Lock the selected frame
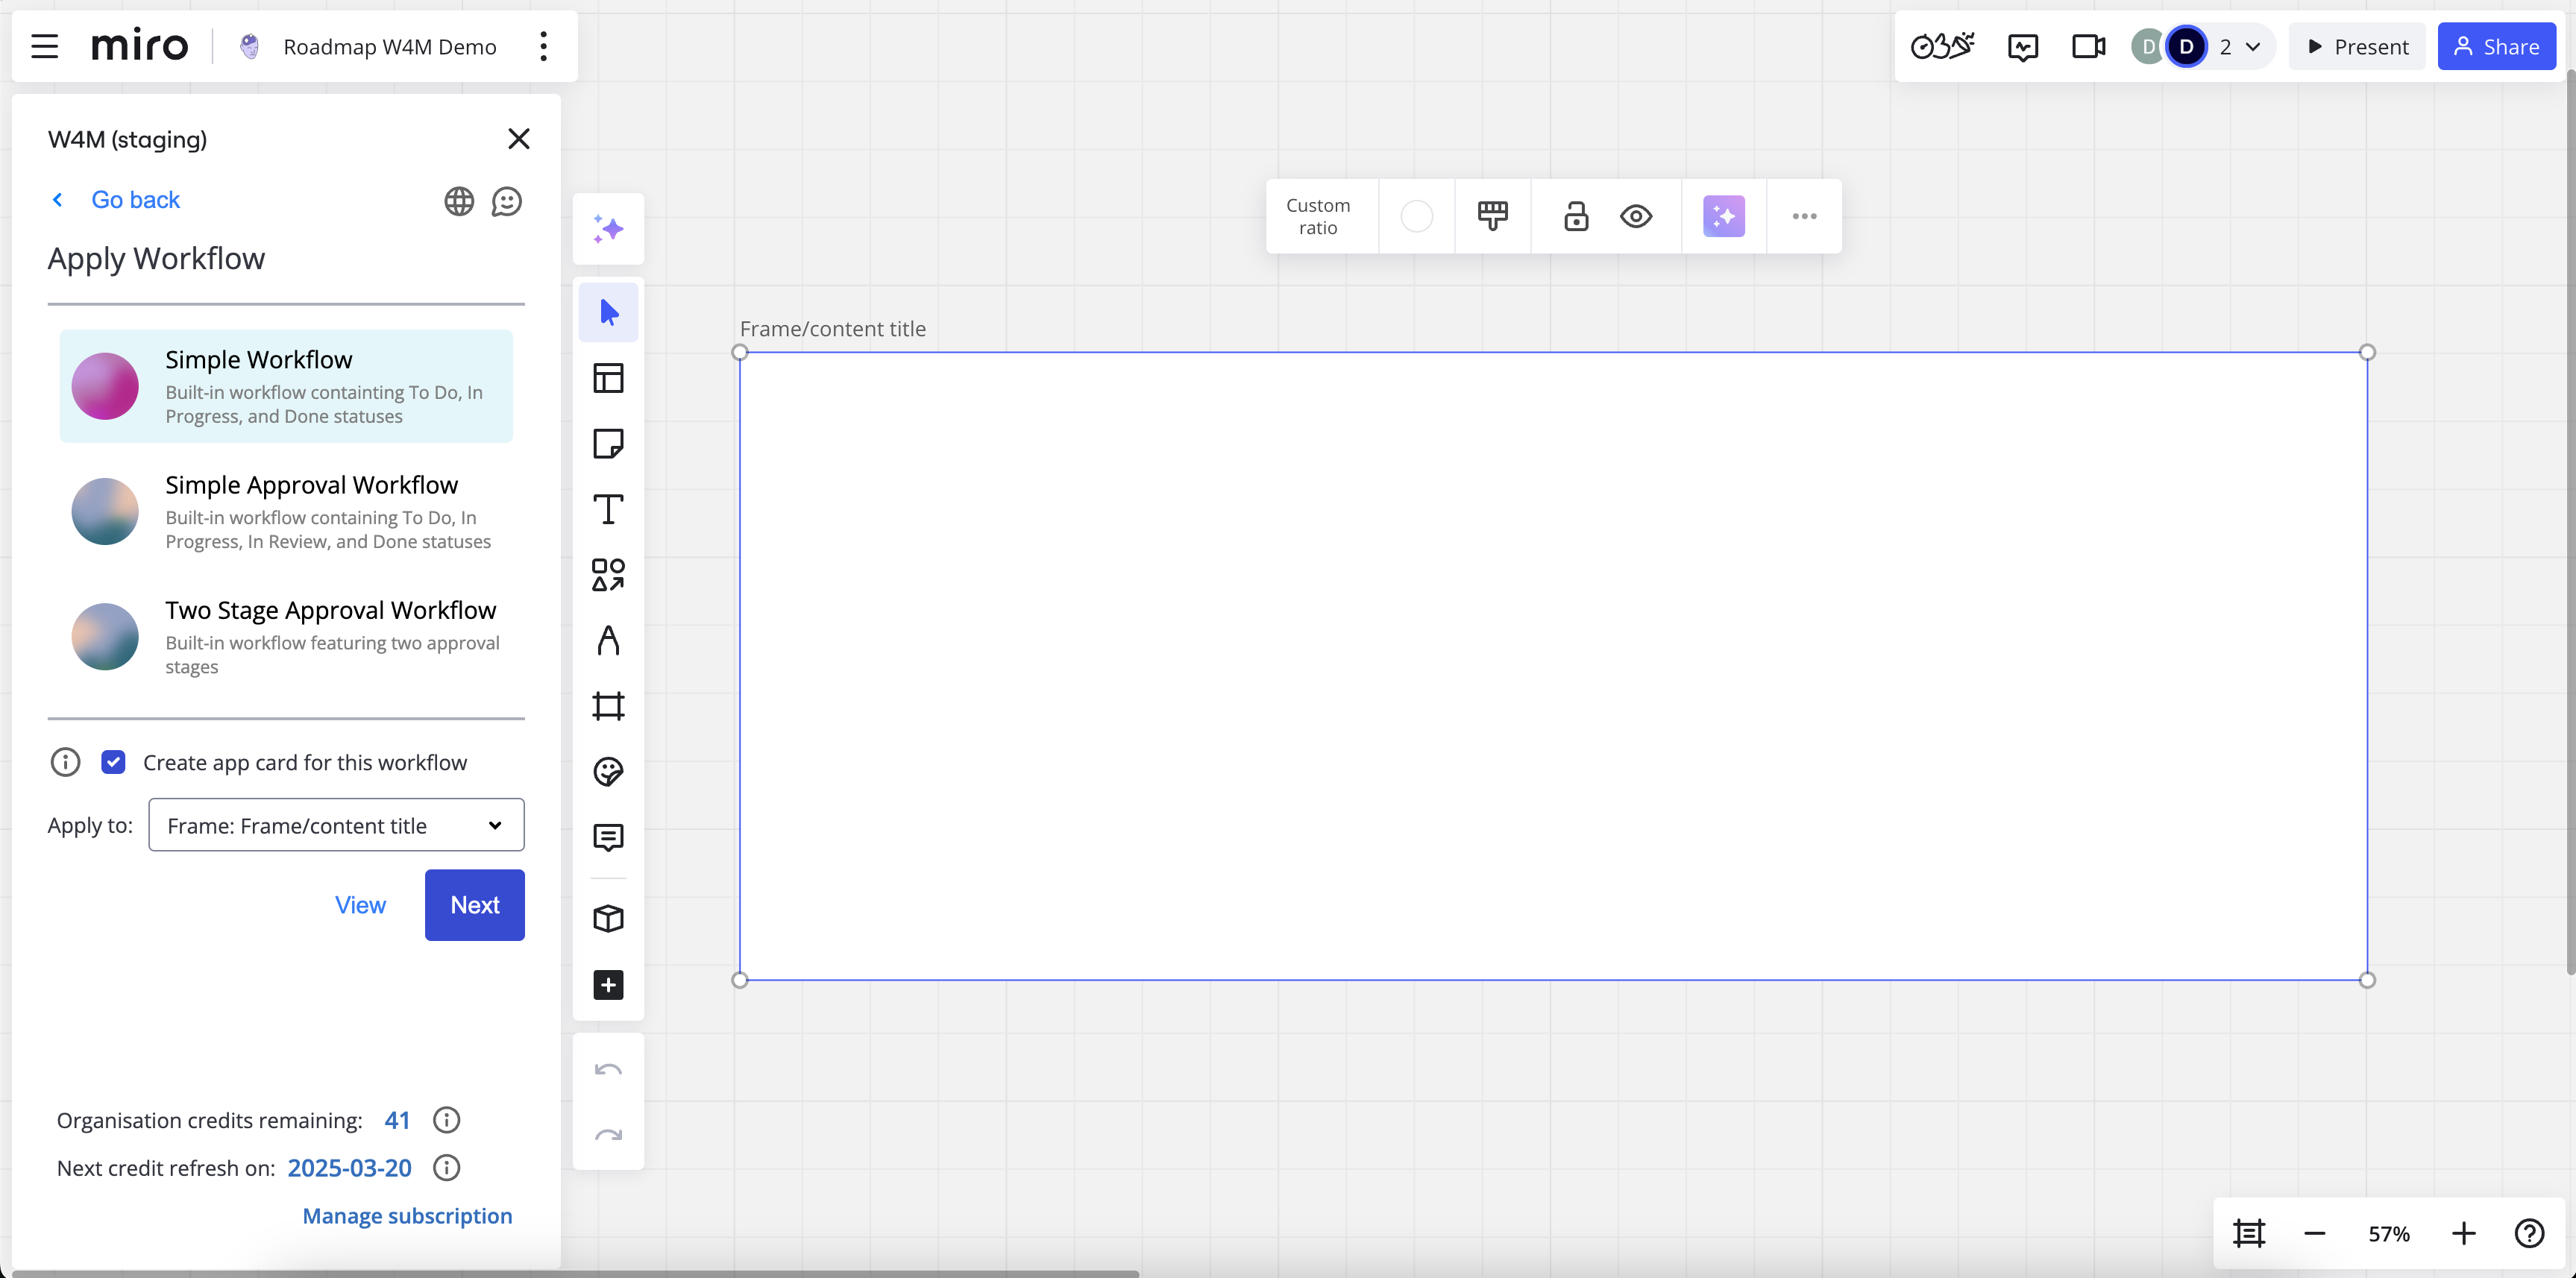 click(x=1576, y=216)
